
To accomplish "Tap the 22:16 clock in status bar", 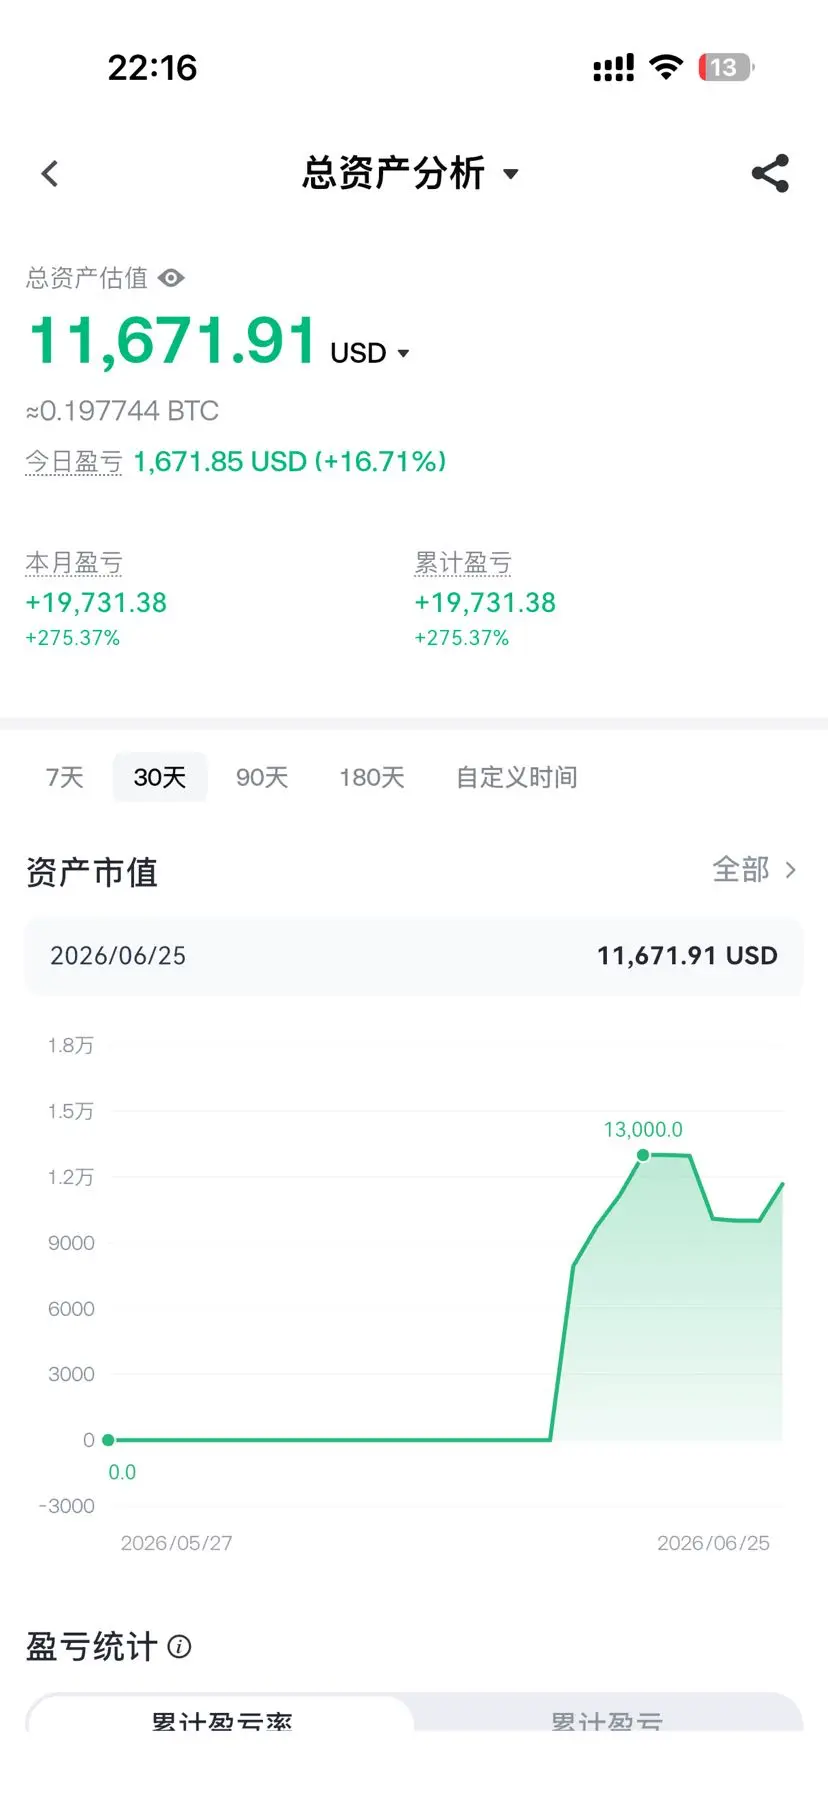I will tap(152, 68).
